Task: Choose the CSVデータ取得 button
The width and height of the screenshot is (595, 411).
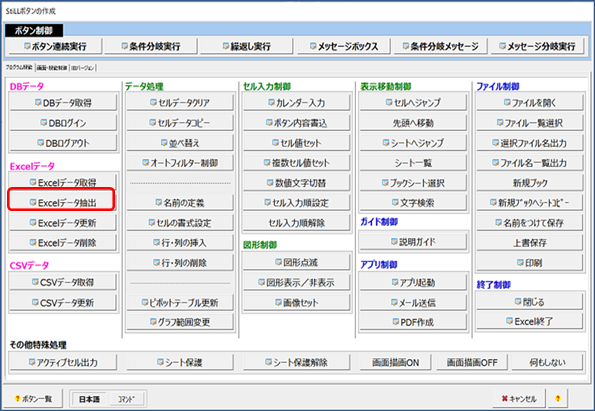Action: tap(63, 282)
